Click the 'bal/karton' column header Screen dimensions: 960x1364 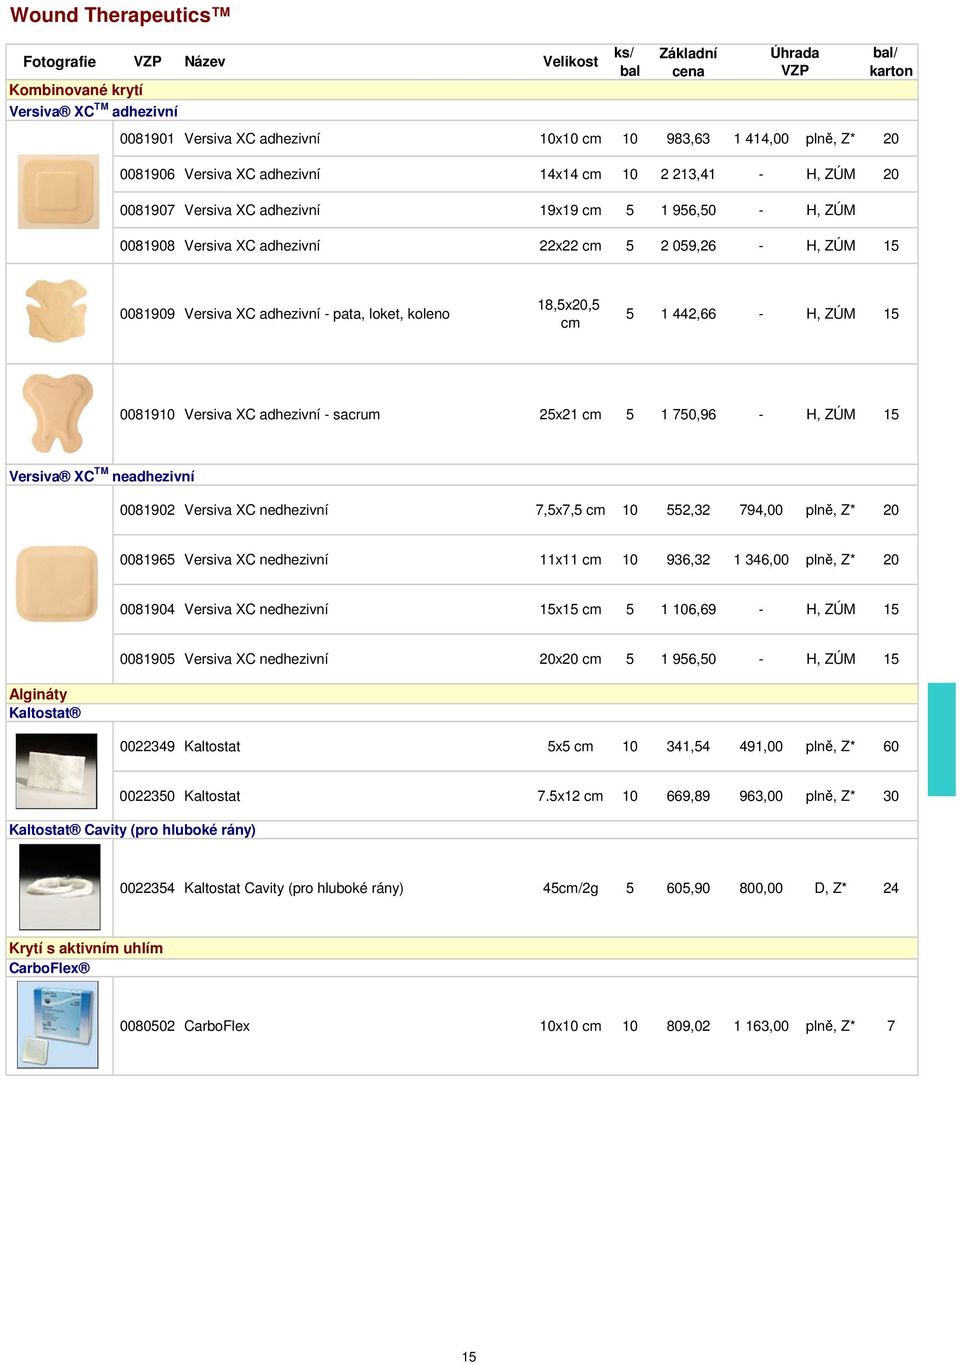coord(891,62)
